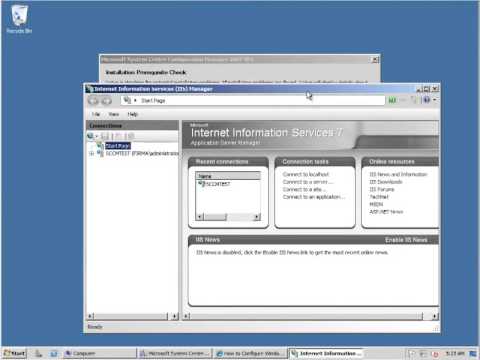This screenshot has width=480, height=360.
Task: Open the TechNet link
Action: pyautogui.click(x=379, y=197)
